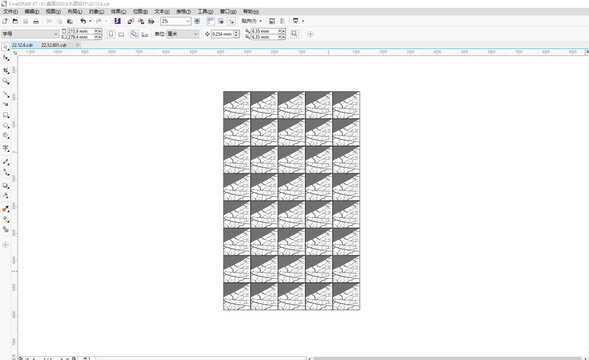The height and width of the screenshot is (360, 589).
Task: Click the Undo arrow icon
Action: pyautogui.click(x=83, y=21)
